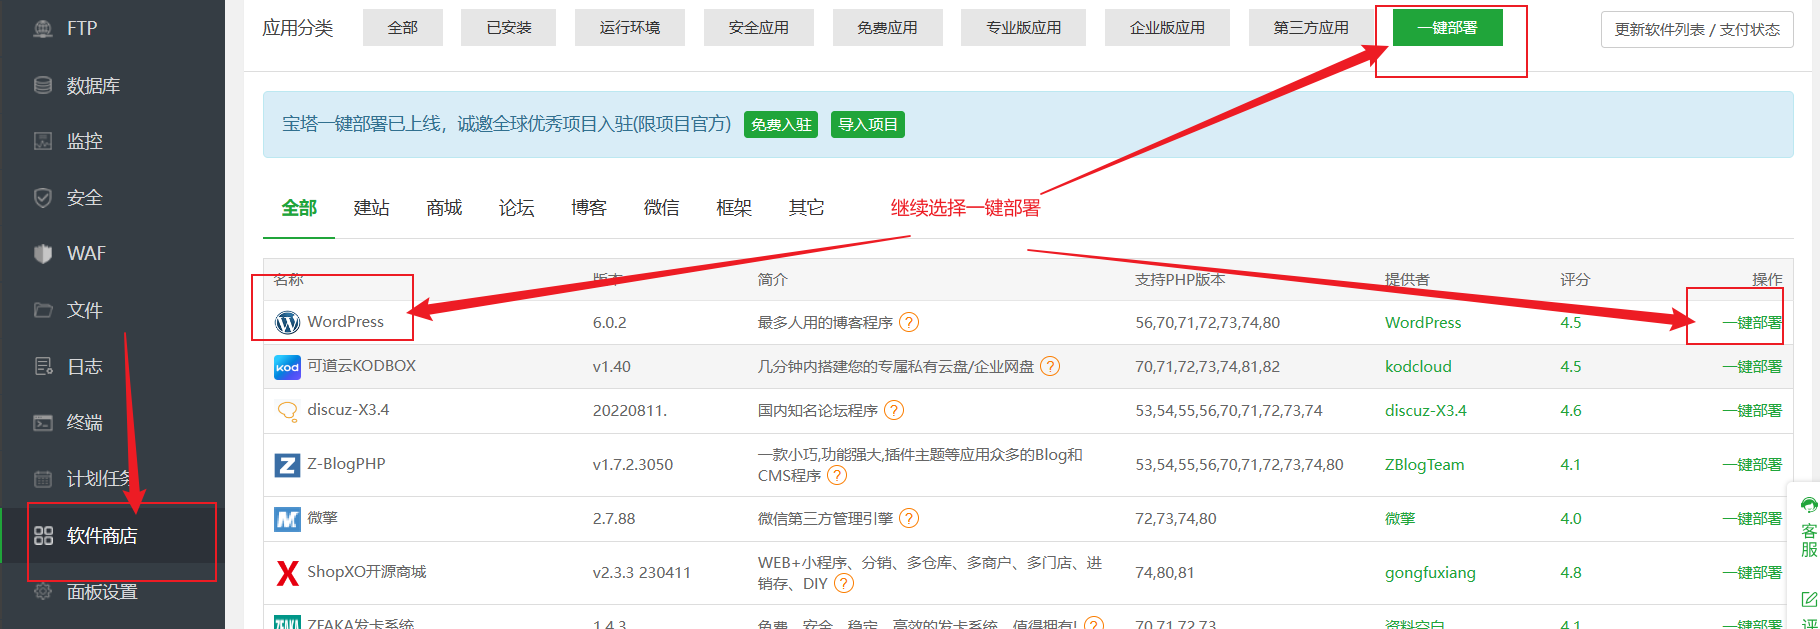Click the 免费入驻 green button
Image resolution: width=1820 pixels, height=629 pixels.
tap(781, 125)
